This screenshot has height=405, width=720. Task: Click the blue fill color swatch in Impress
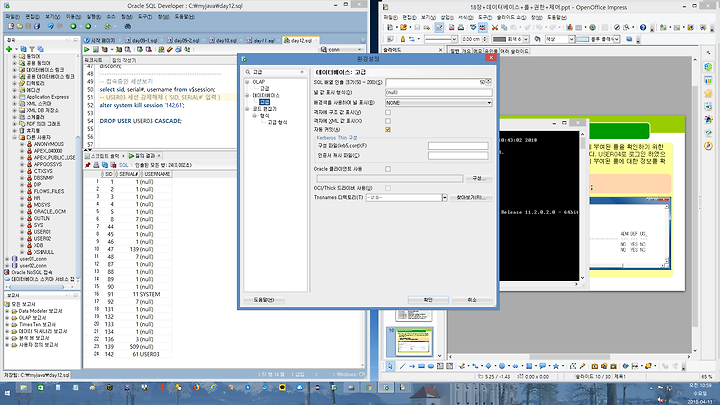click(x=583, y=39)
